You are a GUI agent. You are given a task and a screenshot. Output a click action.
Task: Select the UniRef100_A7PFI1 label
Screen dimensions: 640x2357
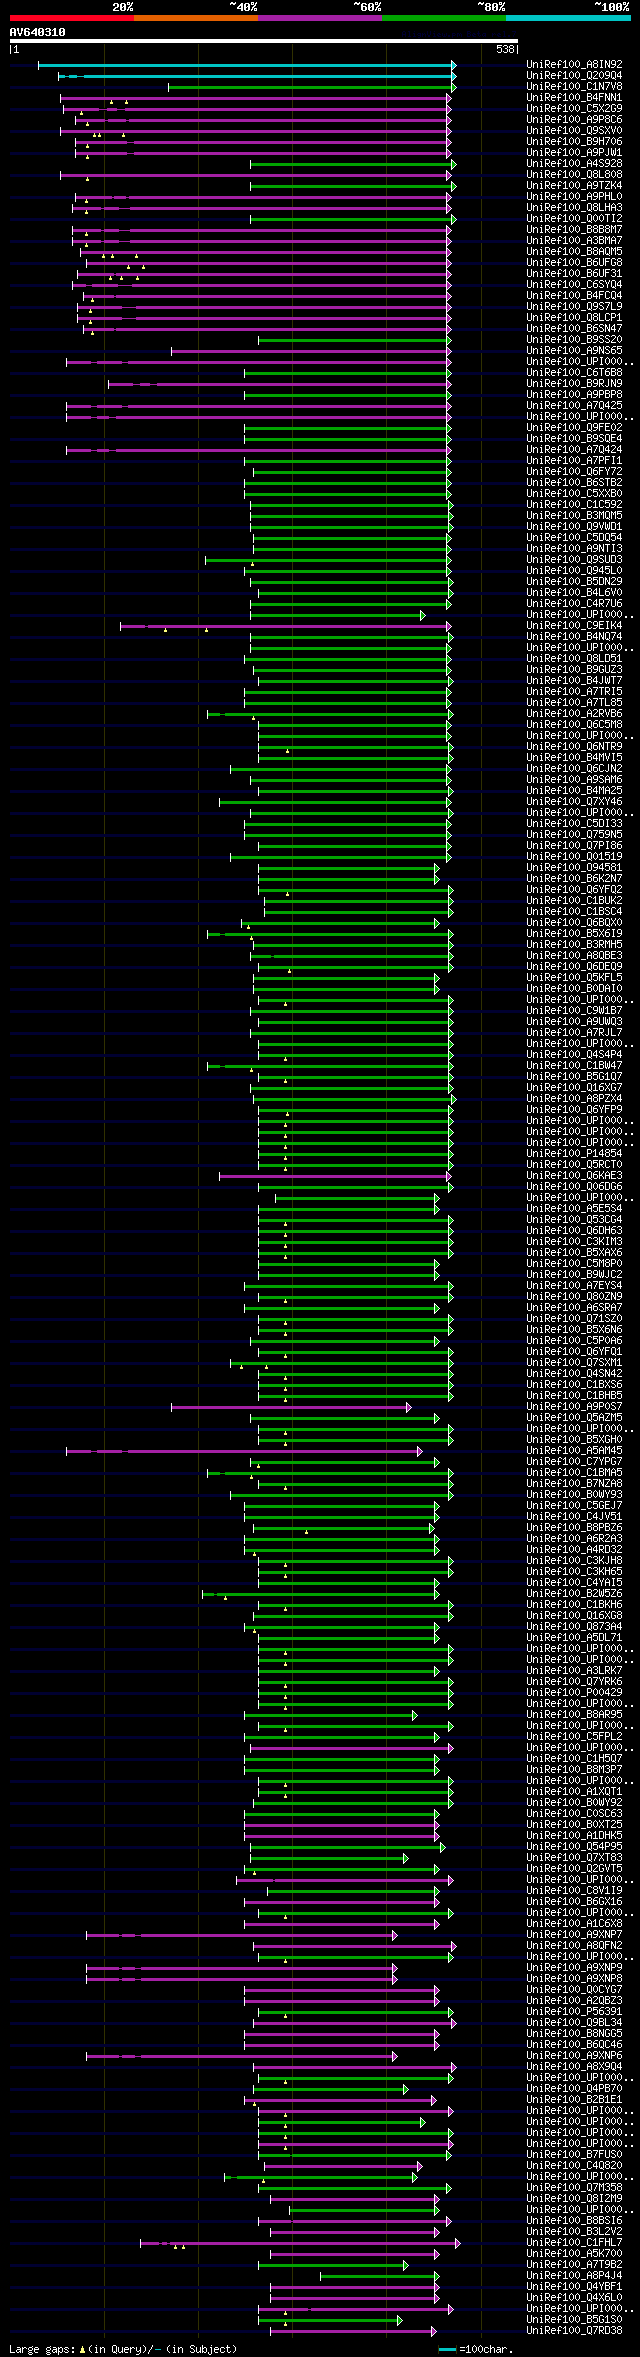point(574,461)
